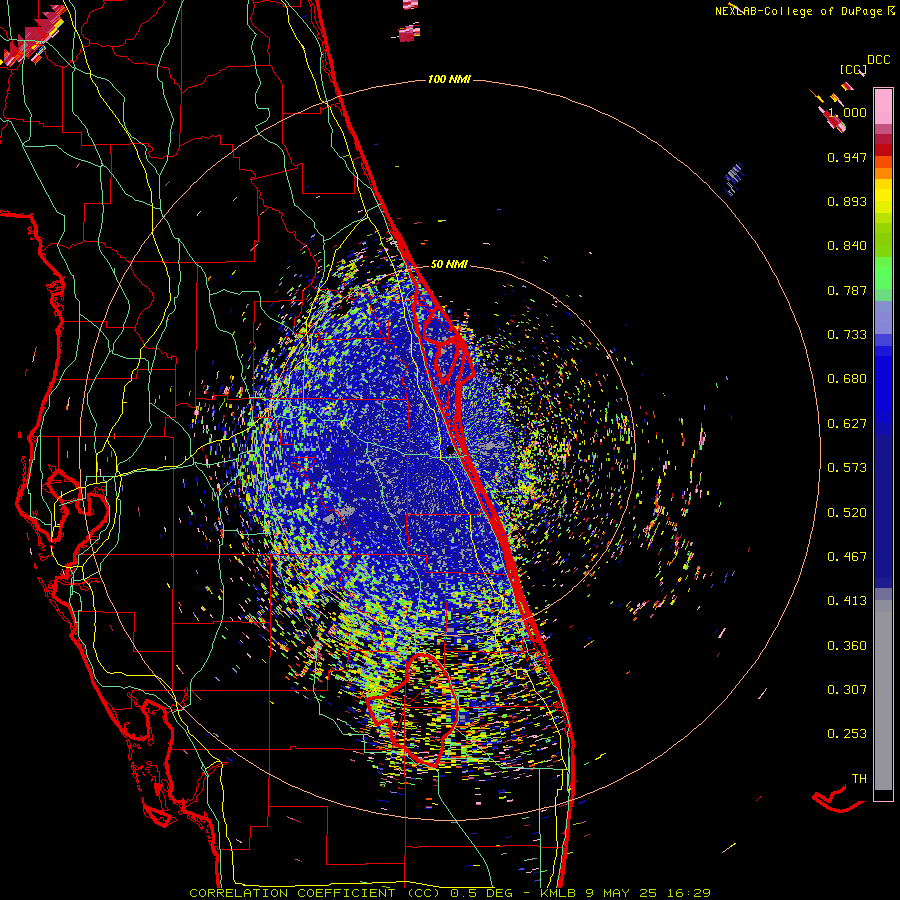Click the [CC] legend header
Image resolution: width=900 pixels, height=900 pixels.
(x=853, y=70)
